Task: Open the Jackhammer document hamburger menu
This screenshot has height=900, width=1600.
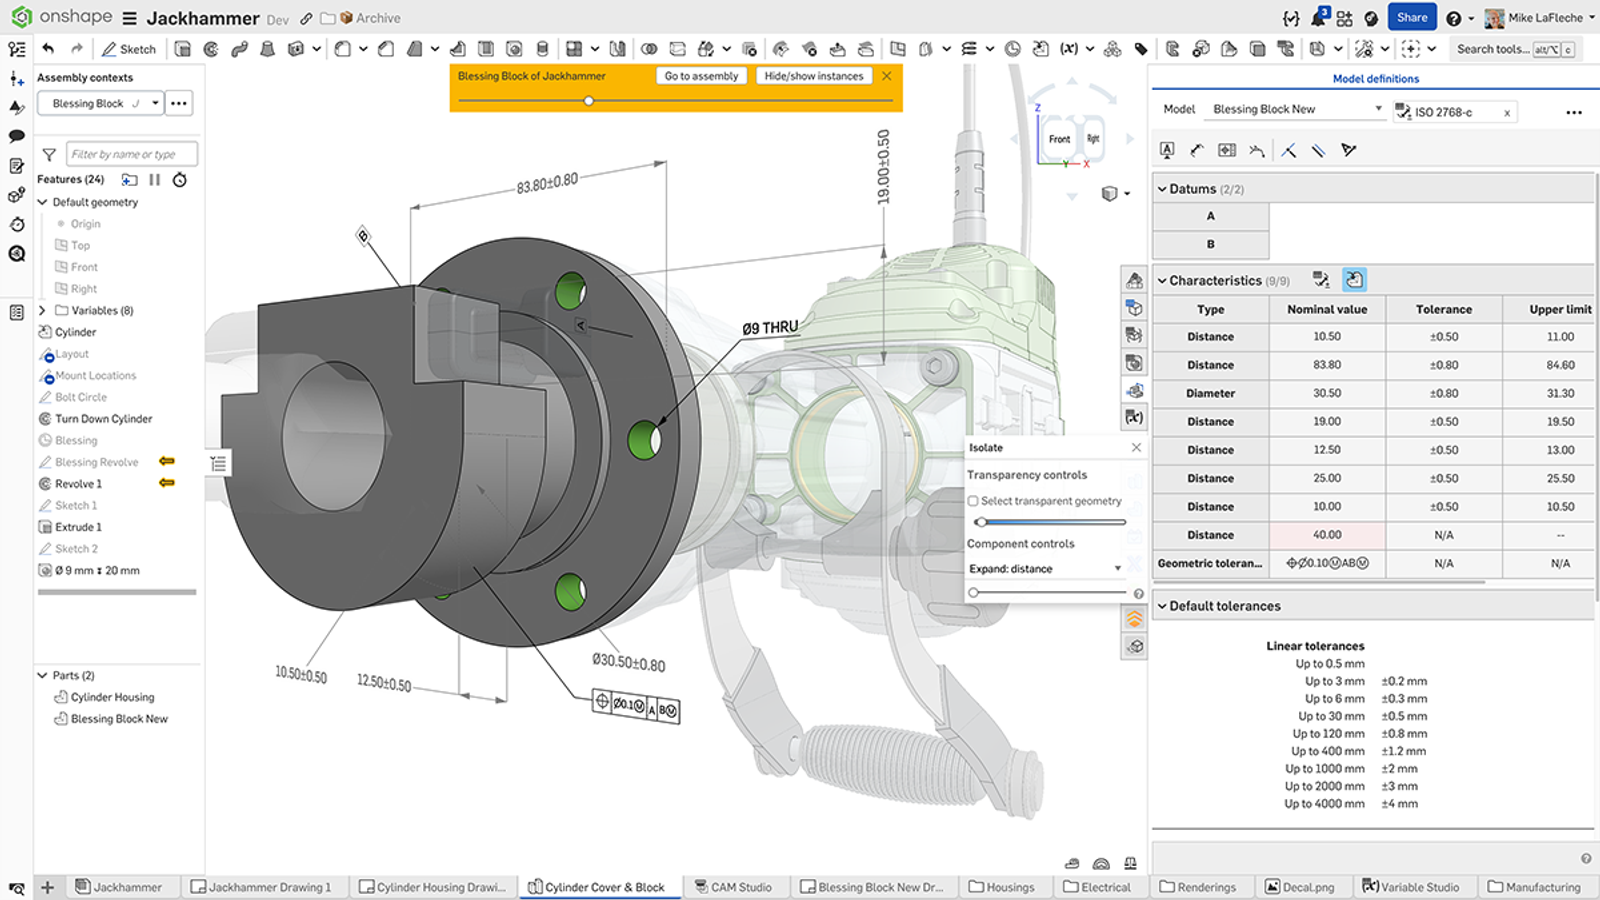Action: 131,17
